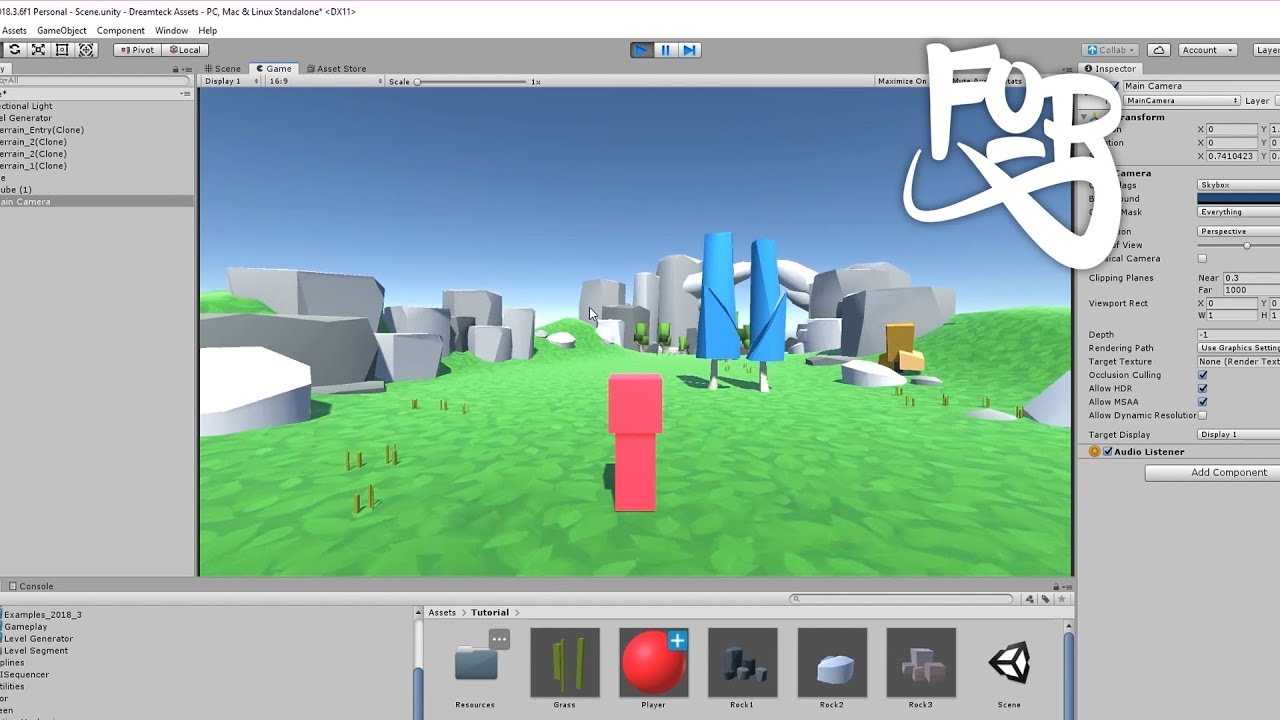Switch to the Scene tab
Screen dimensions: 1280x720
(222, 69)
